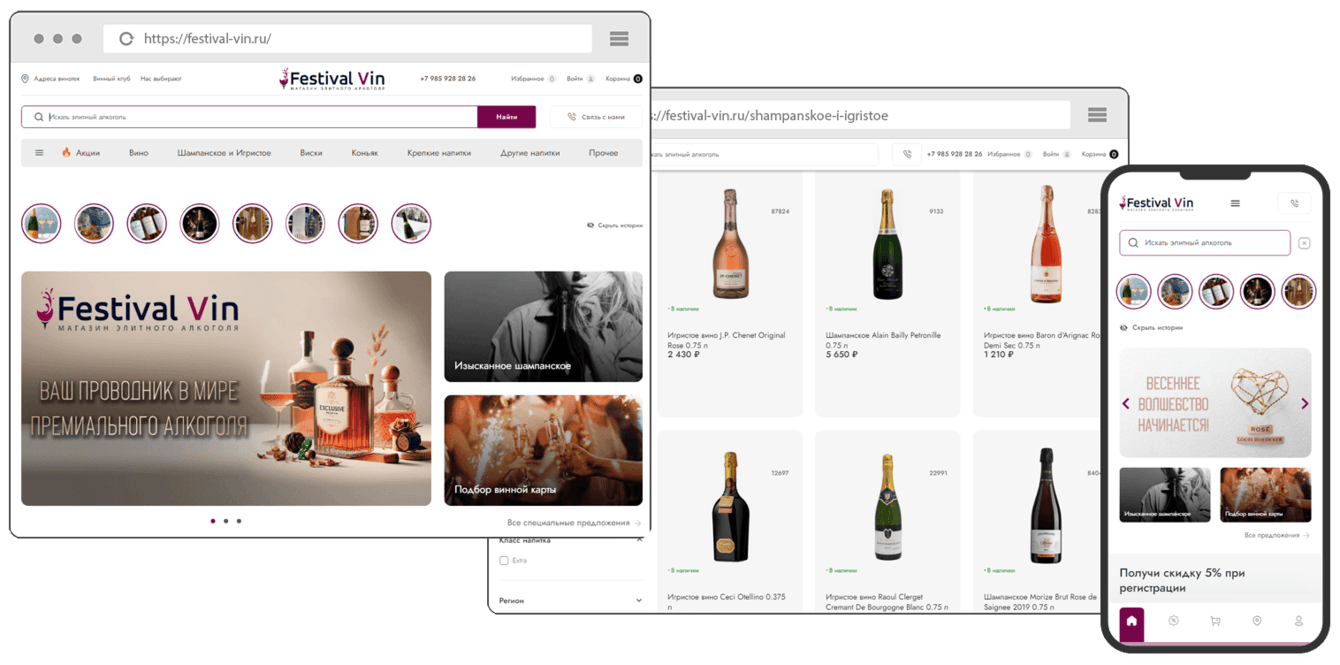Open the Изысканное шампанское banner on desktop homepage
1340x665 pixels.
[543, 326]
